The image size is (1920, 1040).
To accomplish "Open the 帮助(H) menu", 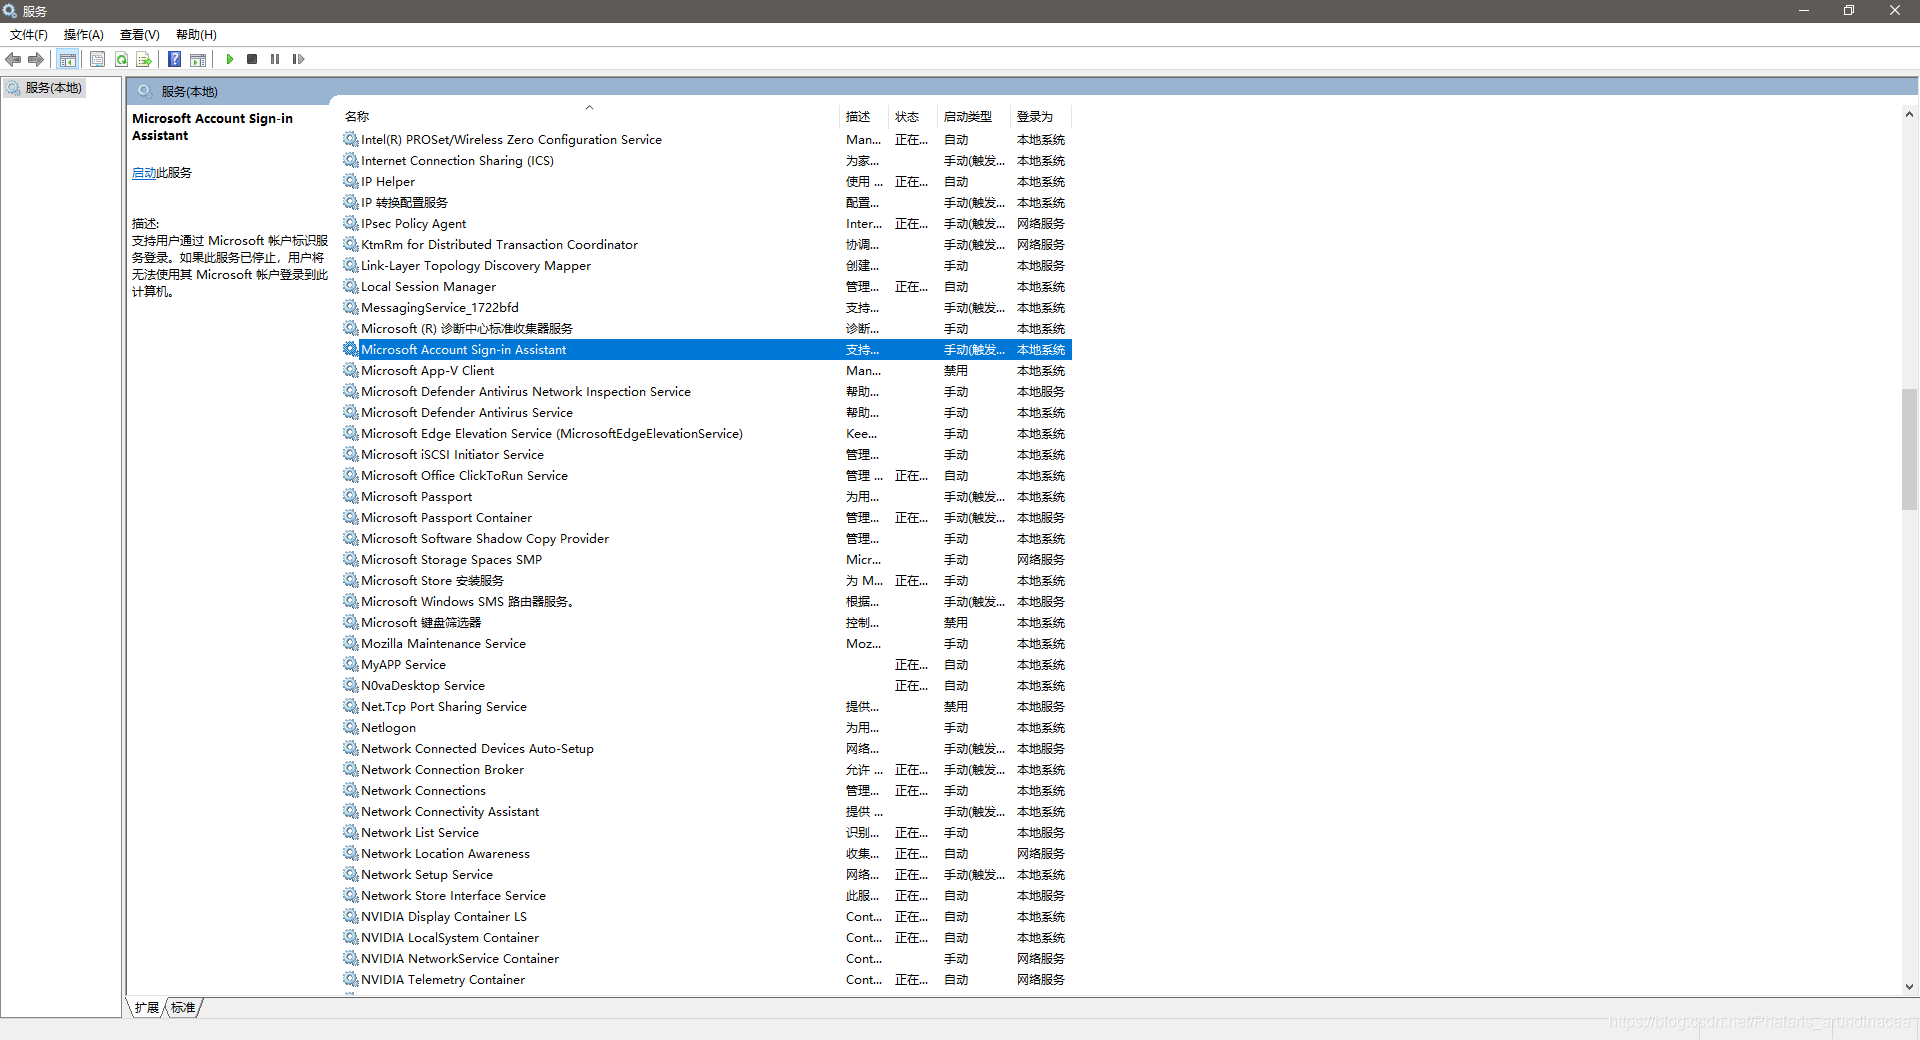I will pyautogui.click(x=196, y=35).
